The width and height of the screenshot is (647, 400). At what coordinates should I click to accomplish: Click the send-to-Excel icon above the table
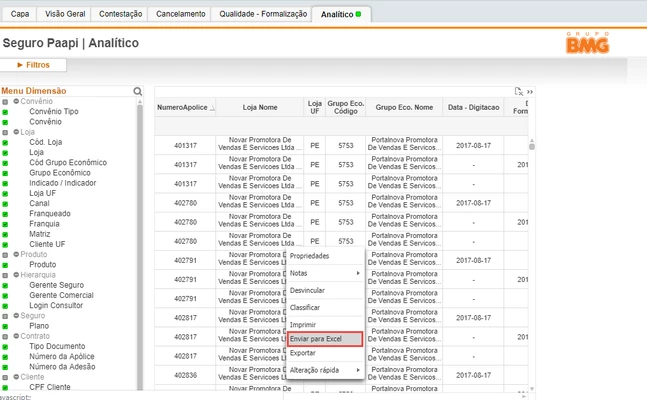pos(519,91)
